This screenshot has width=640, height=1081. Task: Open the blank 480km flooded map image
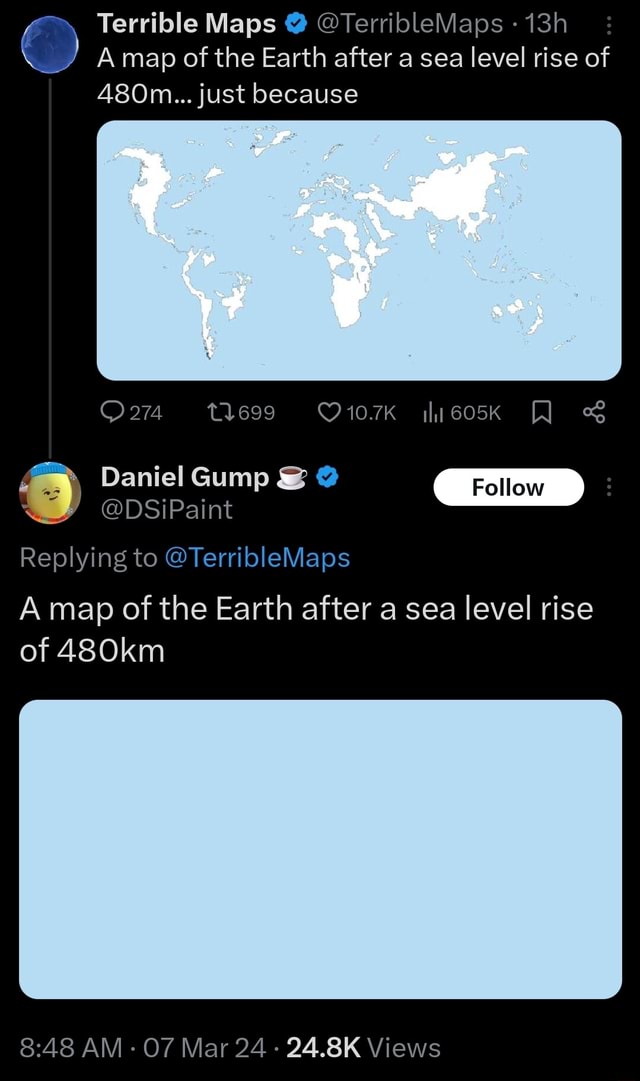click(x=320, y=845)
